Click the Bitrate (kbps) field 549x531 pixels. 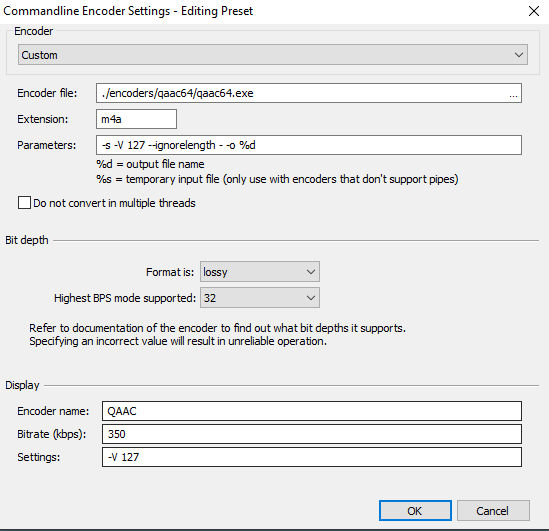coord(312,434)
